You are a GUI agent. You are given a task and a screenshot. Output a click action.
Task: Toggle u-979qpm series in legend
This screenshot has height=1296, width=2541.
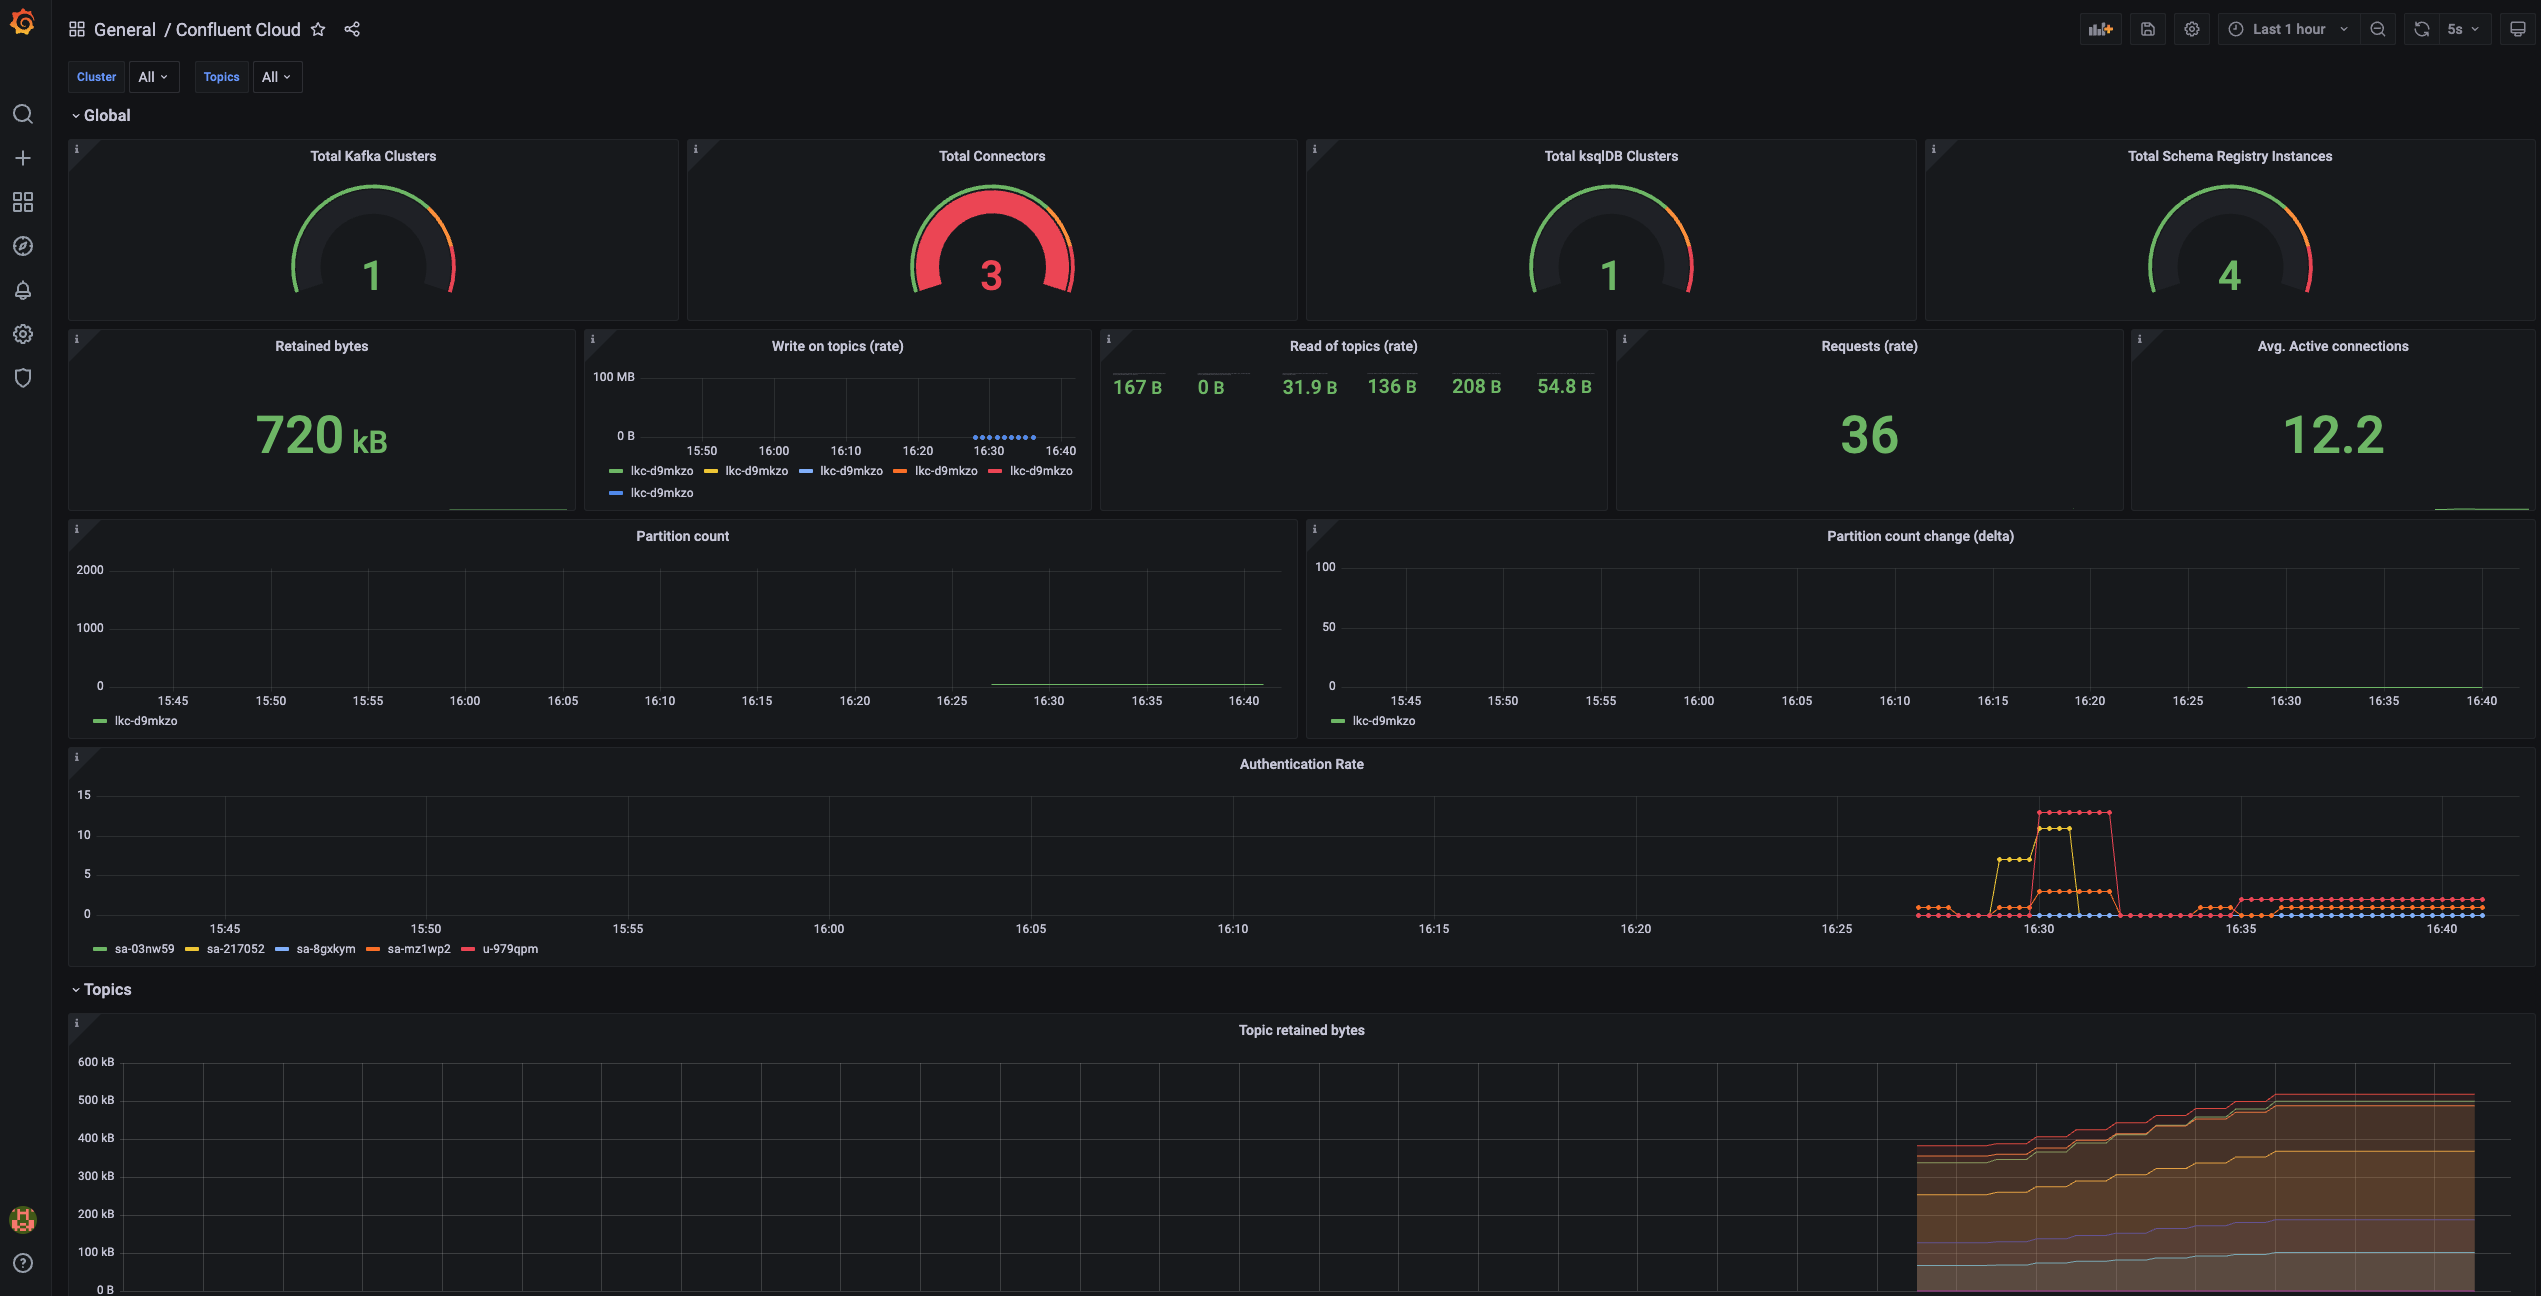point(510,949)
